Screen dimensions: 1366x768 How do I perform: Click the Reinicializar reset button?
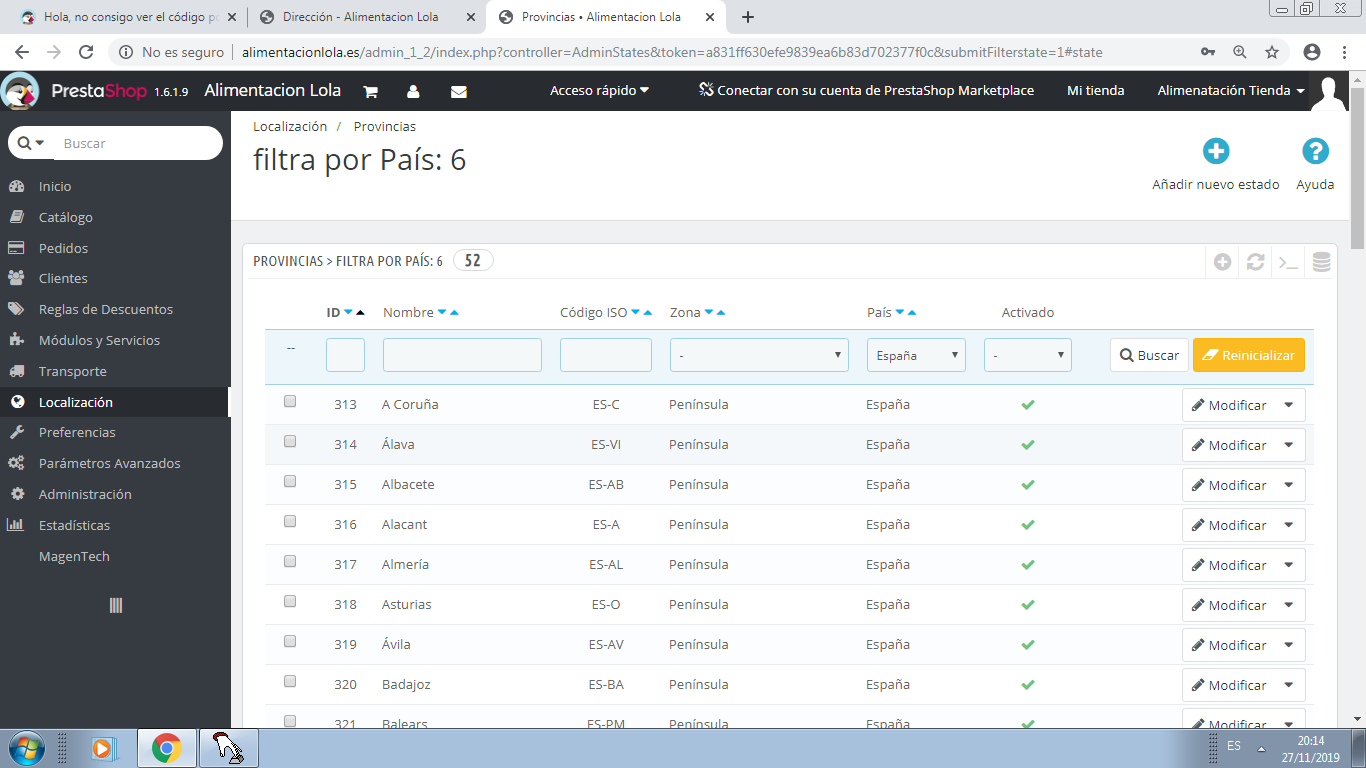click(x=1249, y=355)
